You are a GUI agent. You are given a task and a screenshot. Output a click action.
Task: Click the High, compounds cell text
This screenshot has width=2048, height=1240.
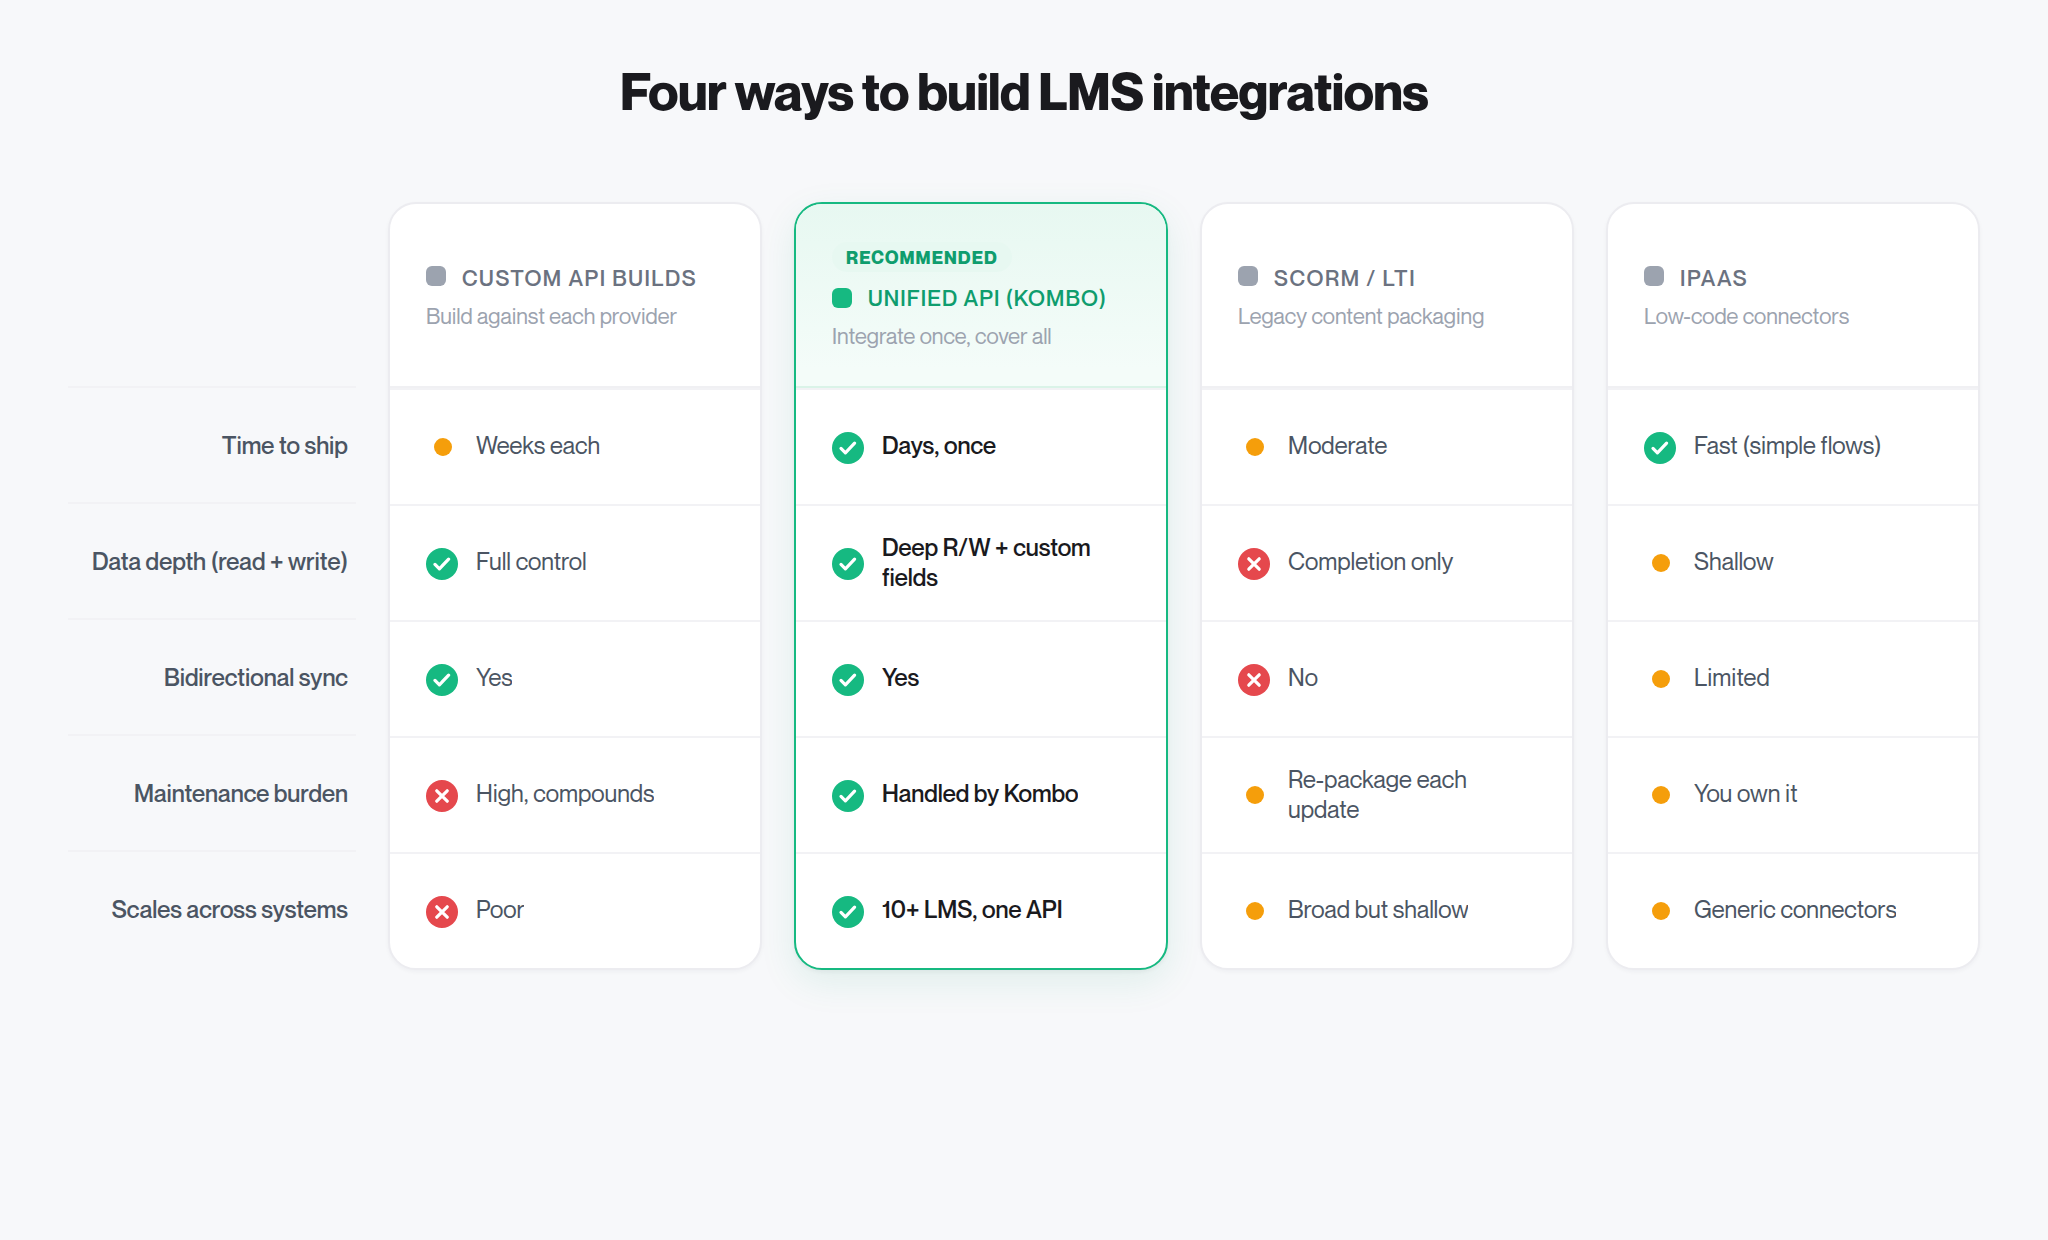[x=565, y=794]
